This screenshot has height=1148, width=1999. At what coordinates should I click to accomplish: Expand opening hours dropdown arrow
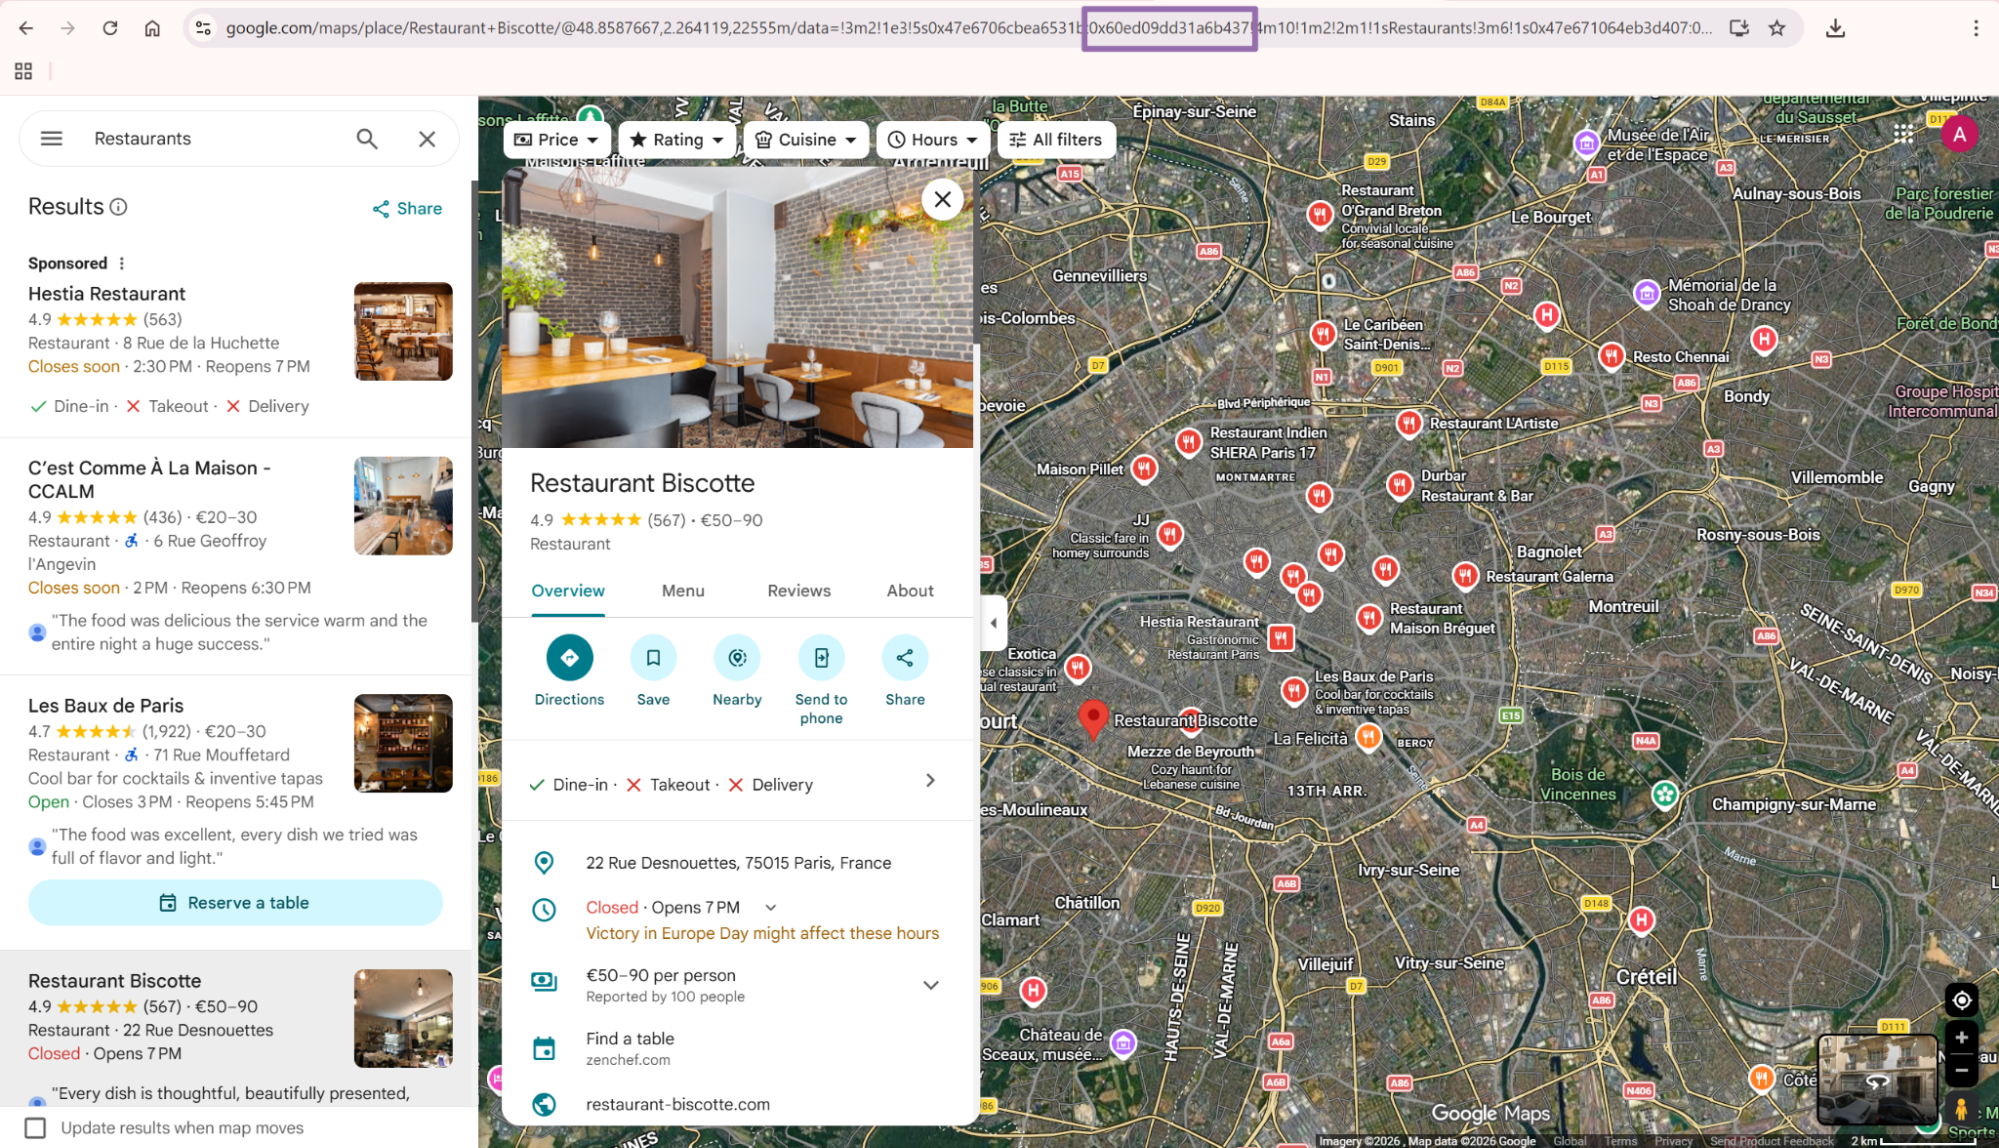(x=770, y=908)
